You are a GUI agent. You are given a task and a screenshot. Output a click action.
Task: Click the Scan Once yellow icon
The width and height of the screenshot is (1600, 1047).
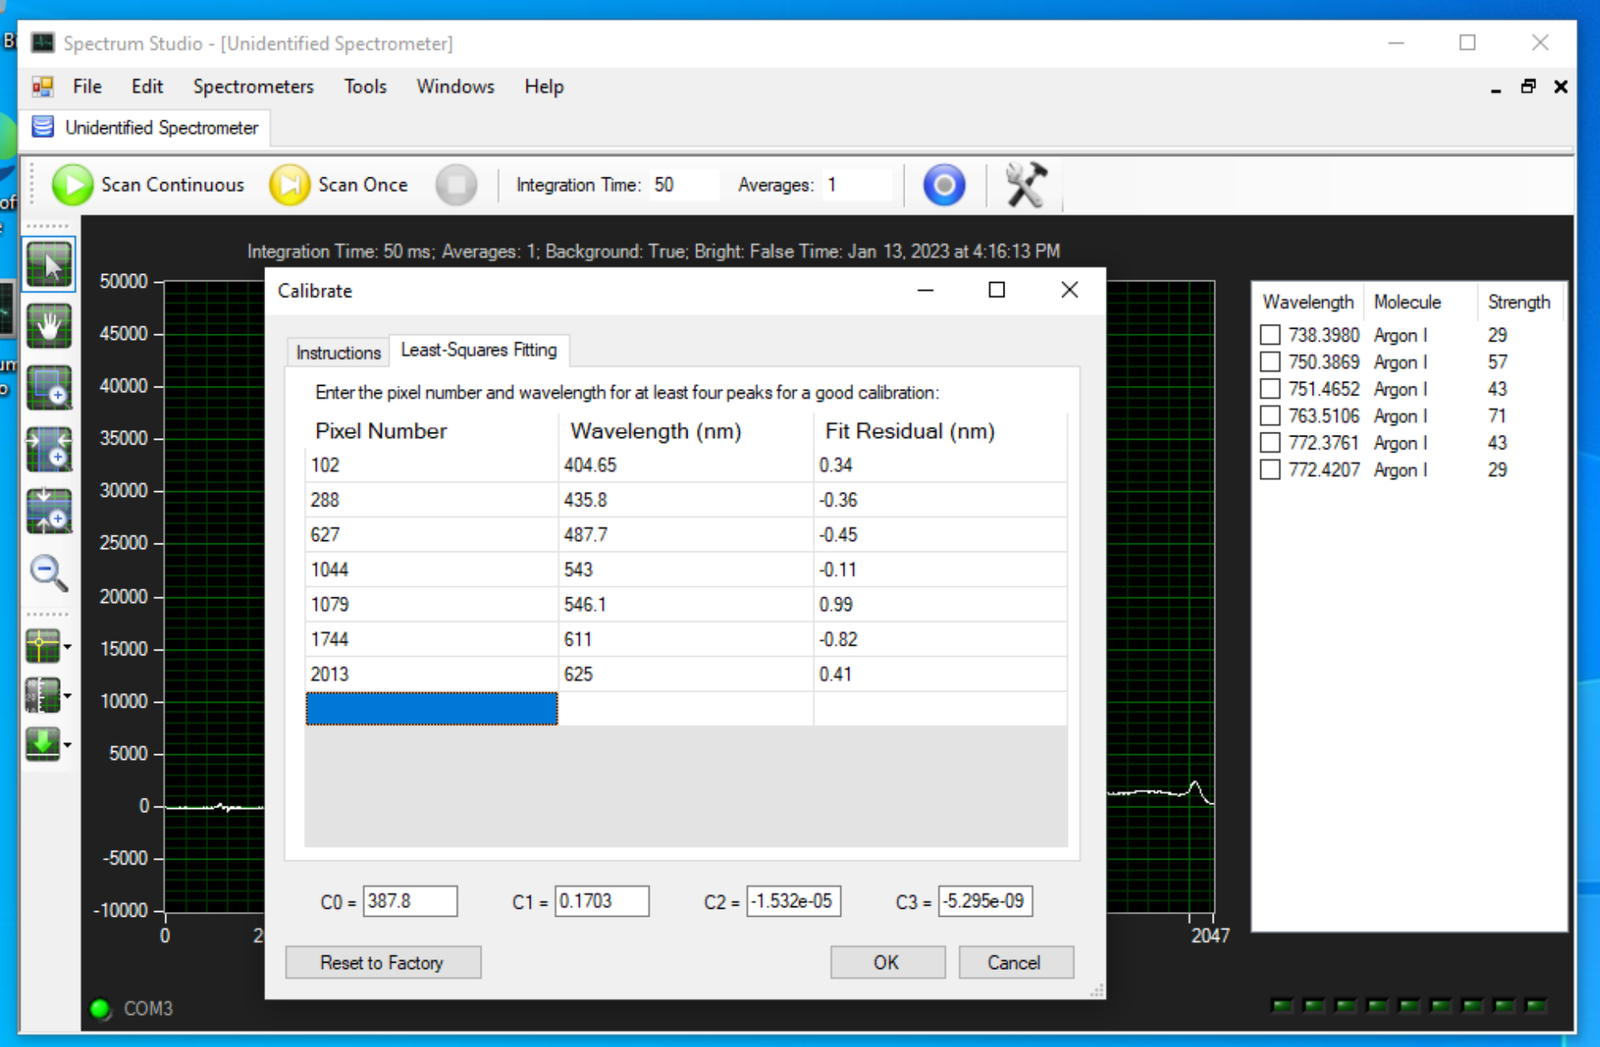(x=289, y=185)
